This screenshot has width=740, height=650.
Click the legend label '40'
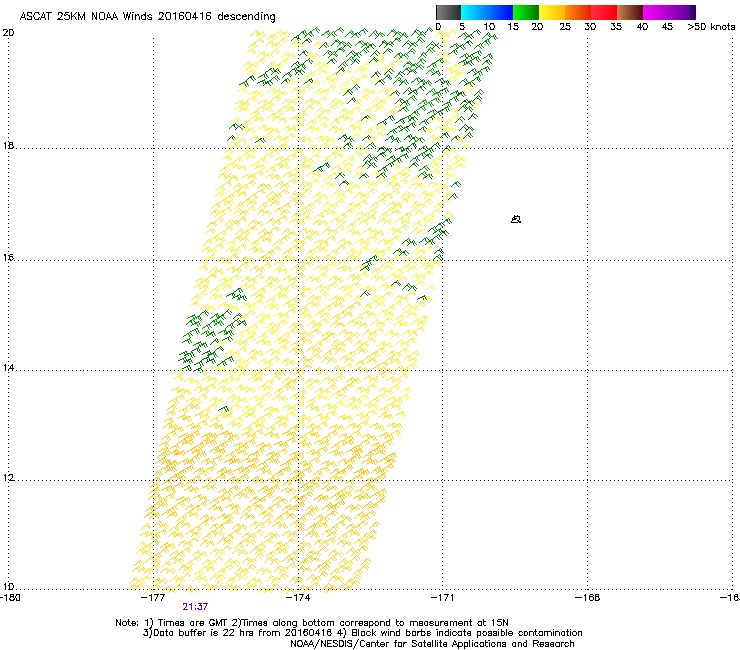click(642, 27)
